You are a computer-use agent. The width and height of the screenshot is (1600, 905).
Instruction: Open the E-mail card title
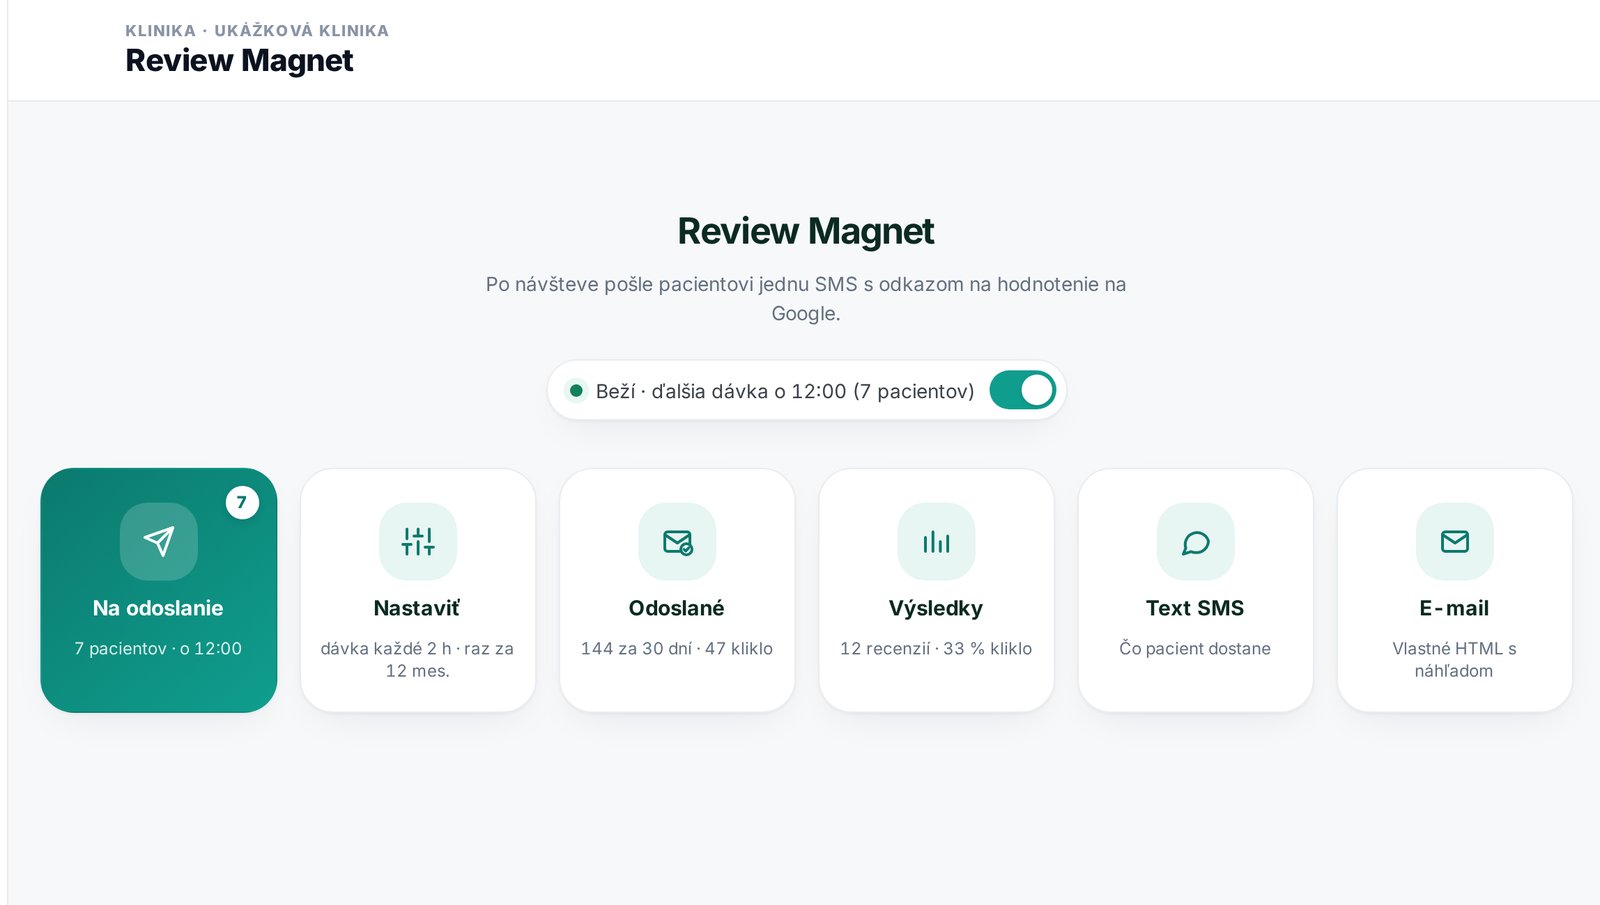[1454, 608]
